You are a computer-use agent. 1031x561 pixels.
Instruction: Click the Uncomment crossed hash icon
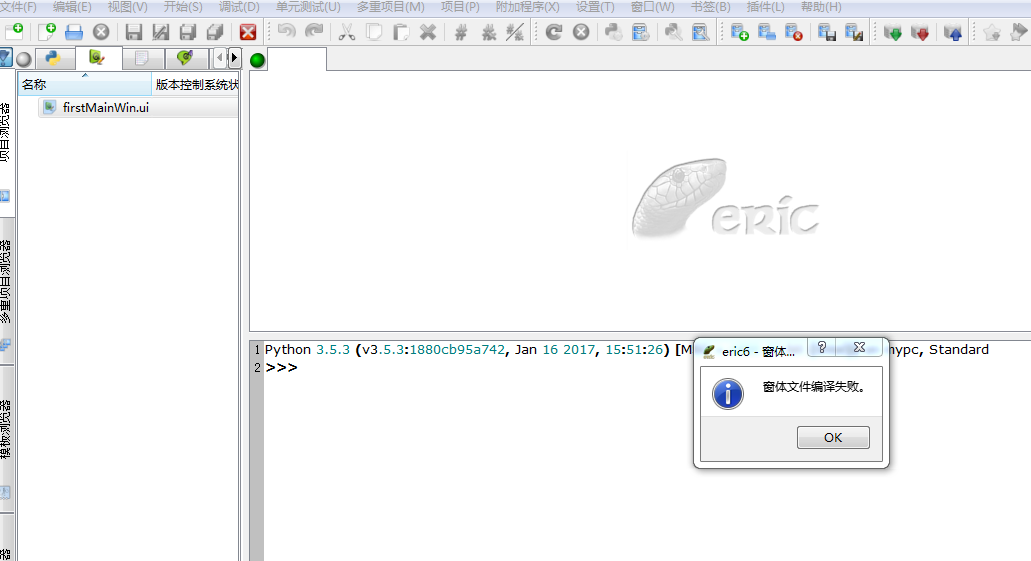click(x=489, y=32)
